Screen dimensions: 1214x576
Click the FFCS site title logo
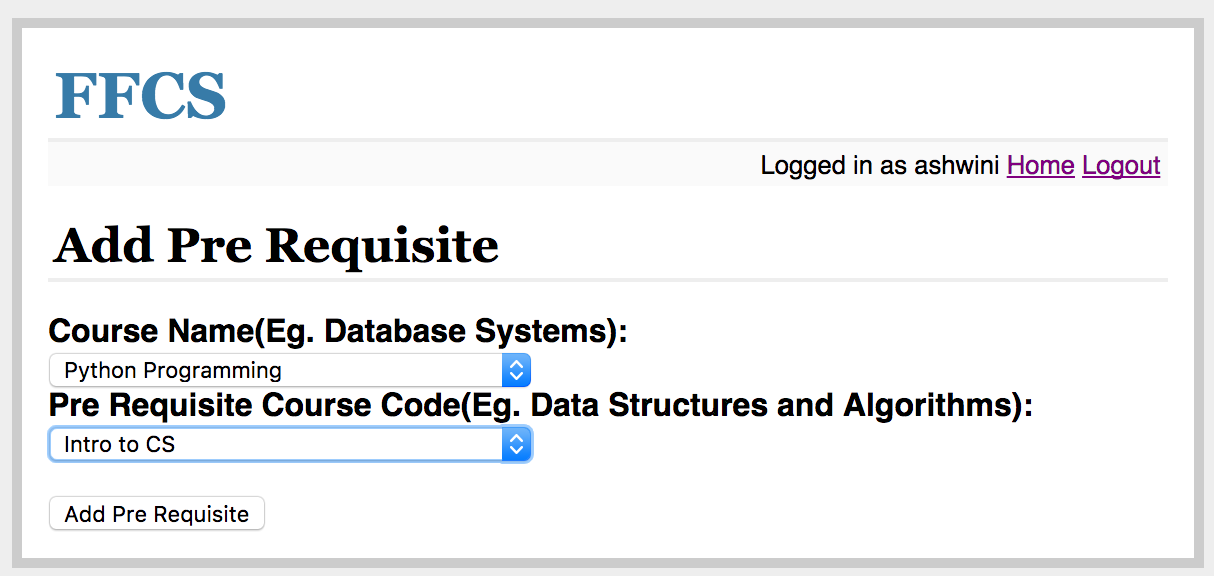coord(141,96)
